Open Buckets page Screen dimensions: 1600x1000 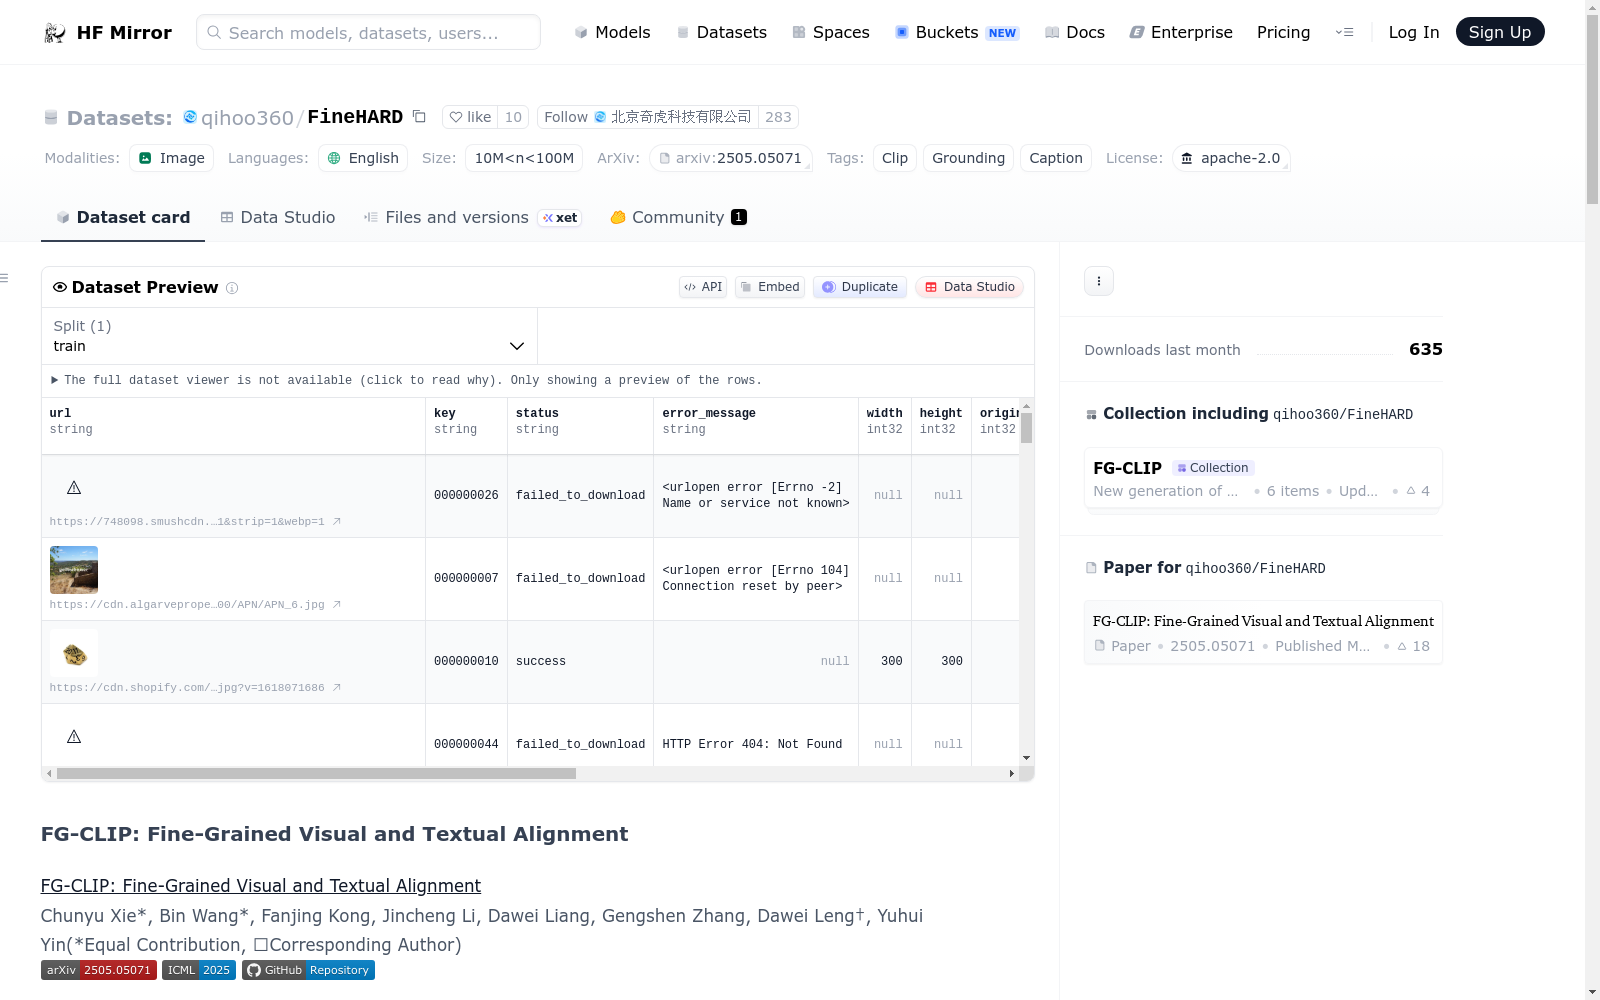click(x=957, y=32)
